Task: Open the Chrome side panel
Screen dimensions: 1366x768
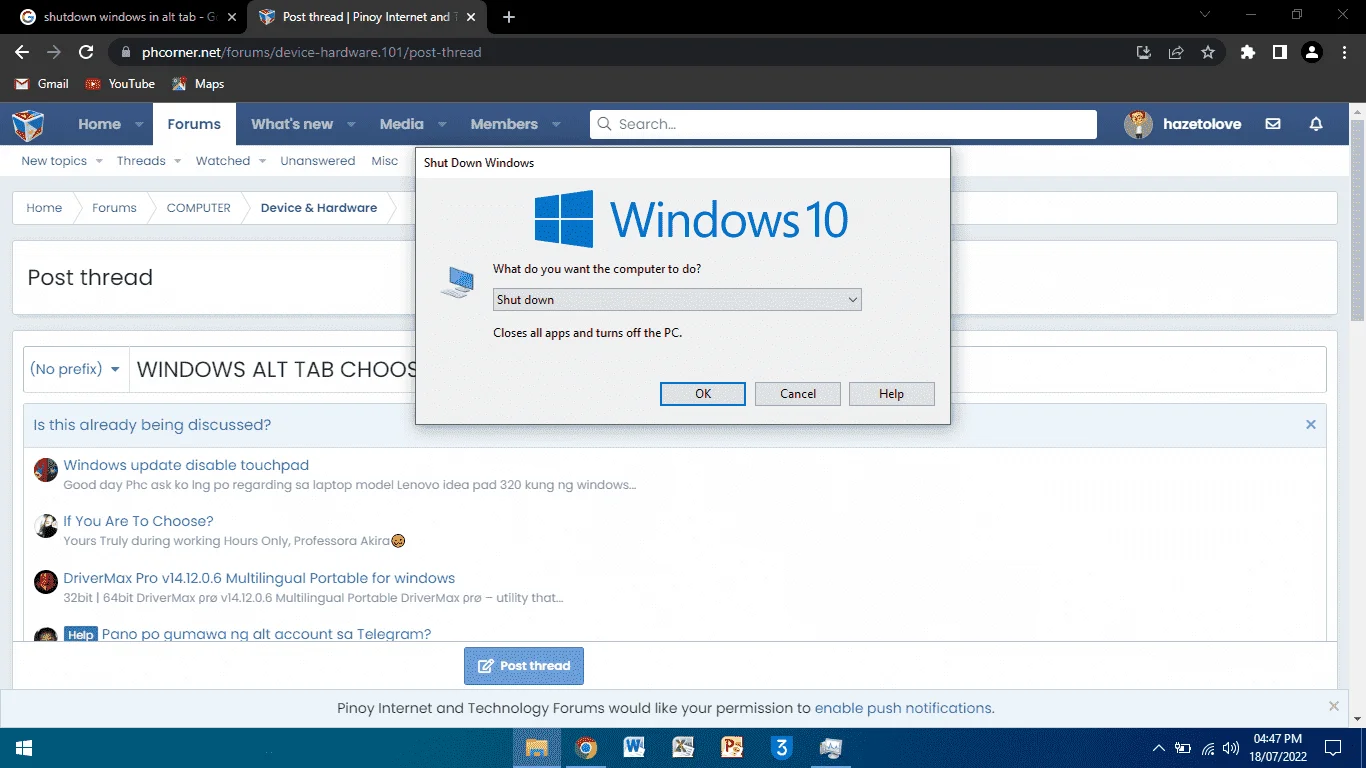Action: click(x=1279, y=52)
